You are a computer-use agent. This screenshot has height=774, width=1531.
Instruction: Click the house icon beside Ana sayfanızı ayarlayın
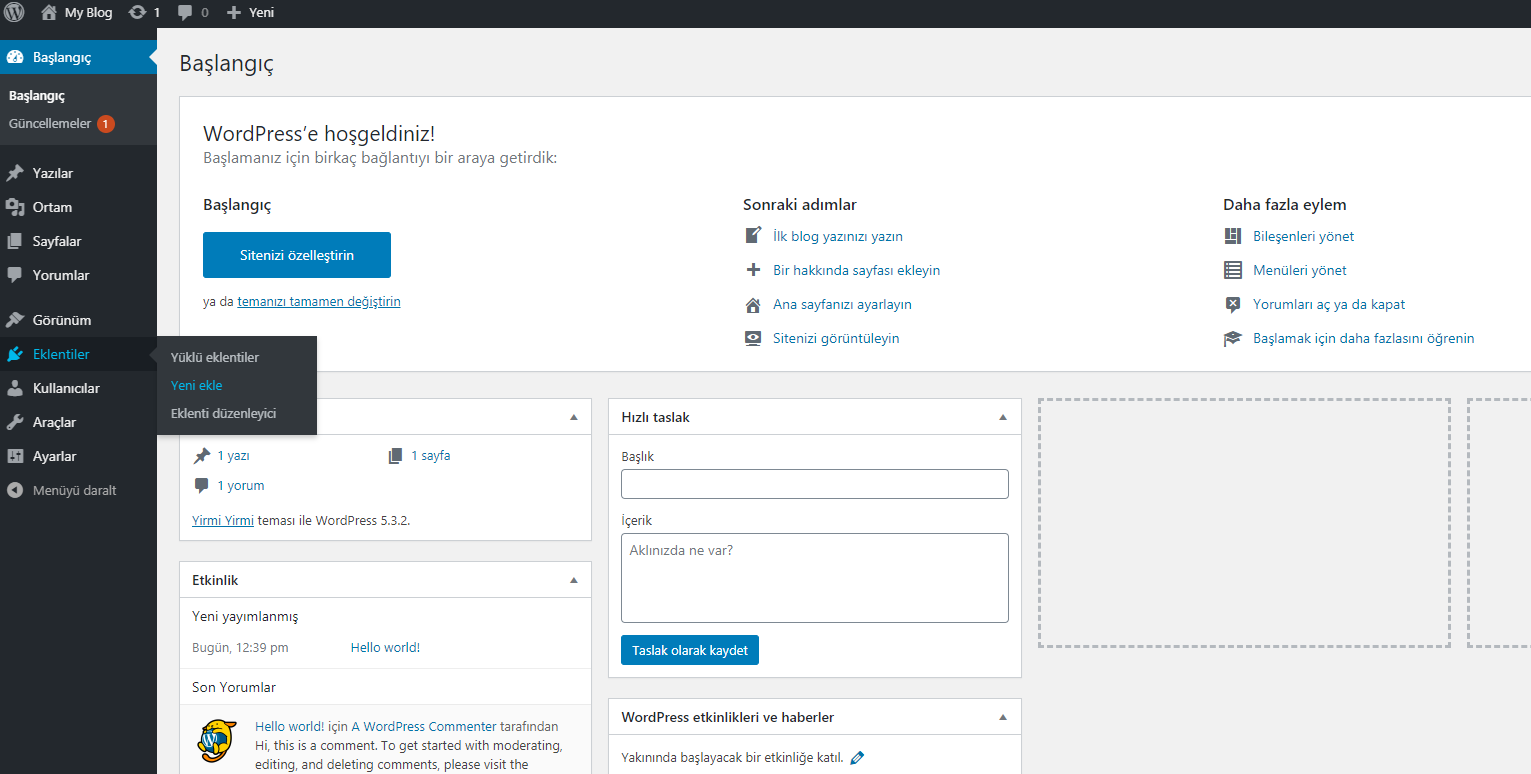(x=754, y=304)
